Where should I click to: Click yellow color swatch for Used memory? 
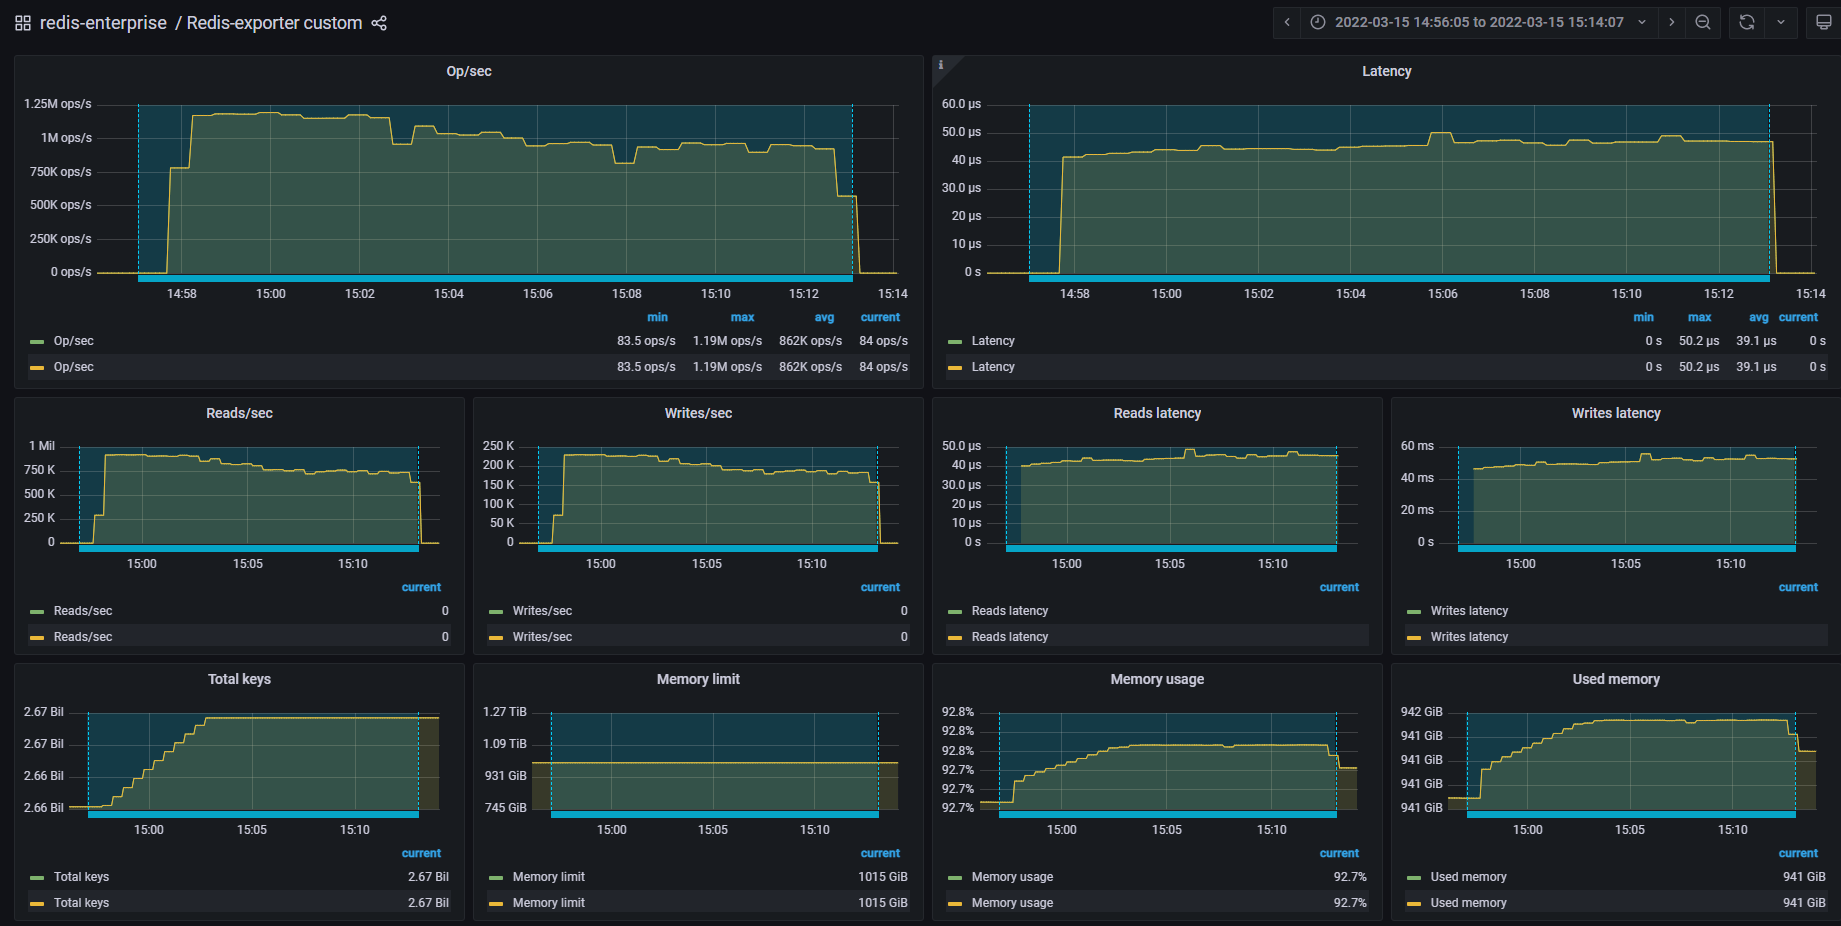pyautogui.click(x=1413, y=903)
